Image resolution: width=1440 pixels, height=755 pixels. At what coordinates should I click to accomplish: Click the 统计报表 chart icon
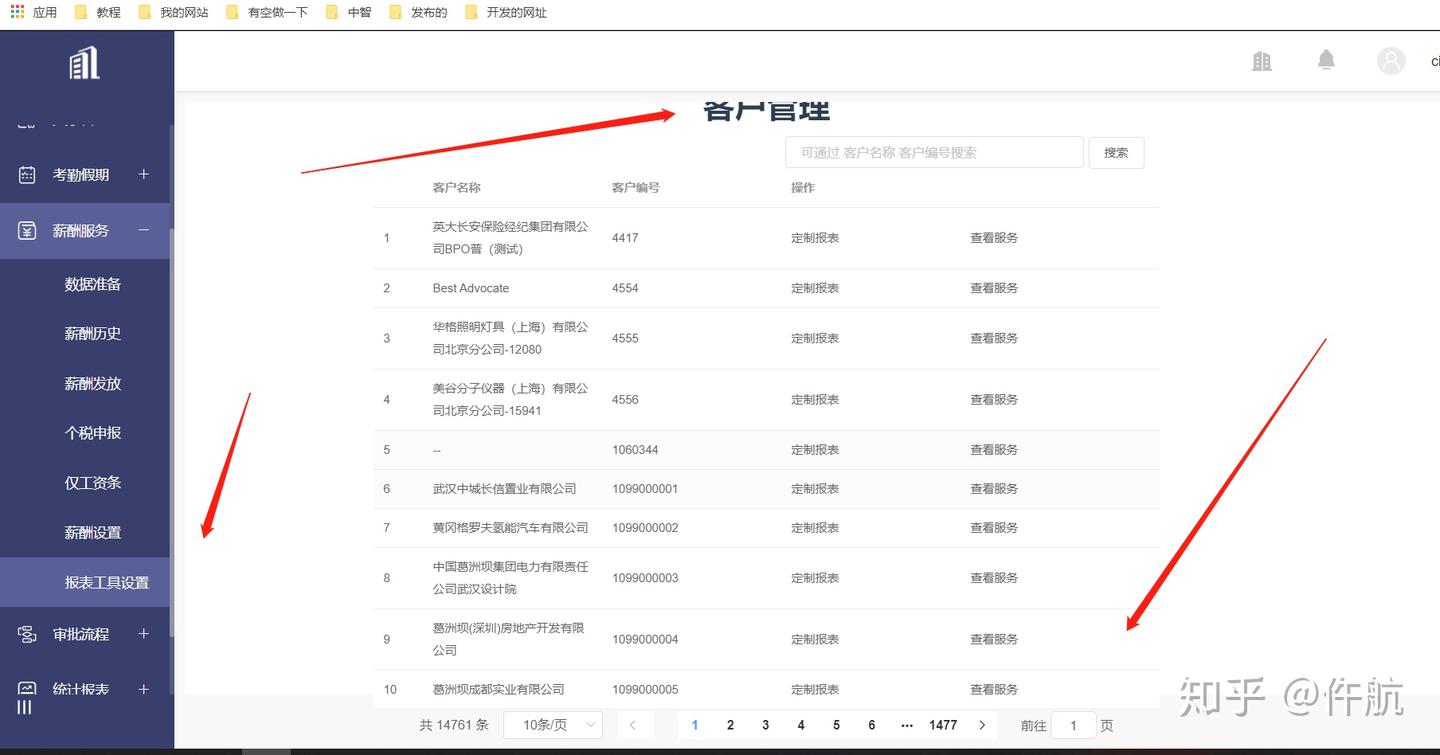point(27,689)
